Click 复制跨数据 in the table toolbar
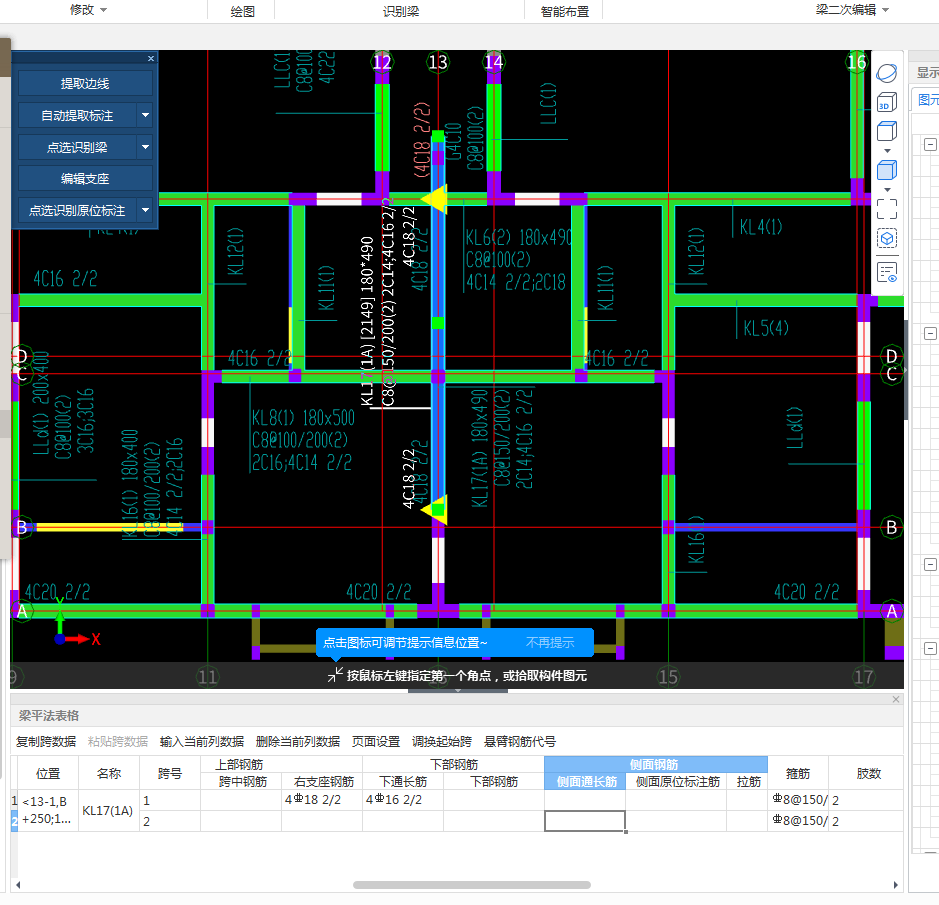Viewport: 939px width, 905px height. point(46,741)
